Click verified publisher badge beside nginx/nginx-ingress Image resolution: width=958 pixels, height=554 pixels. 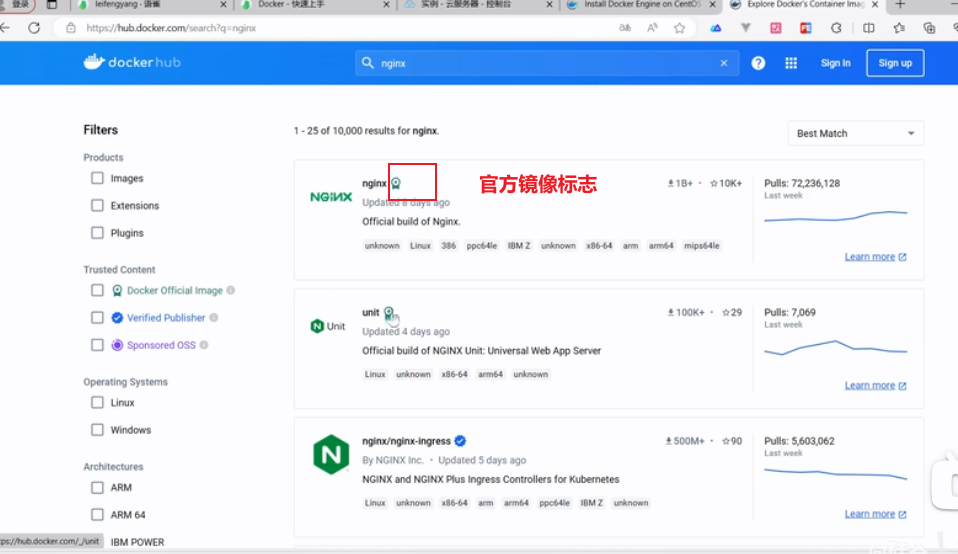tap(460, 441)
